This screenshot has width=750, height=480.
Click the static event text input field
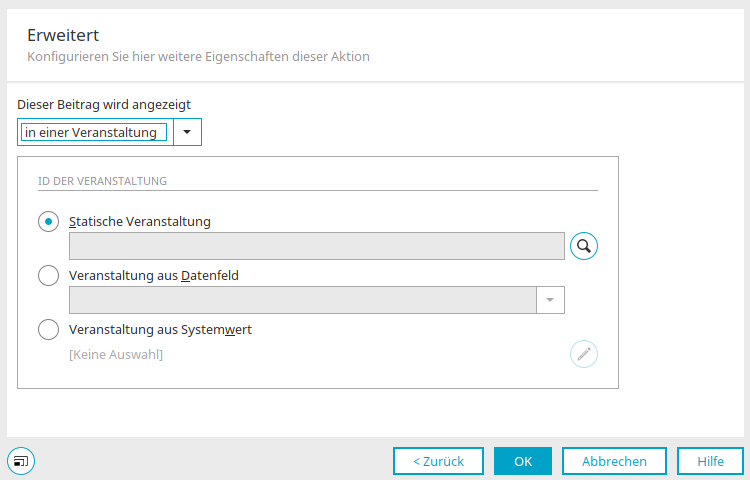point(317,246)
